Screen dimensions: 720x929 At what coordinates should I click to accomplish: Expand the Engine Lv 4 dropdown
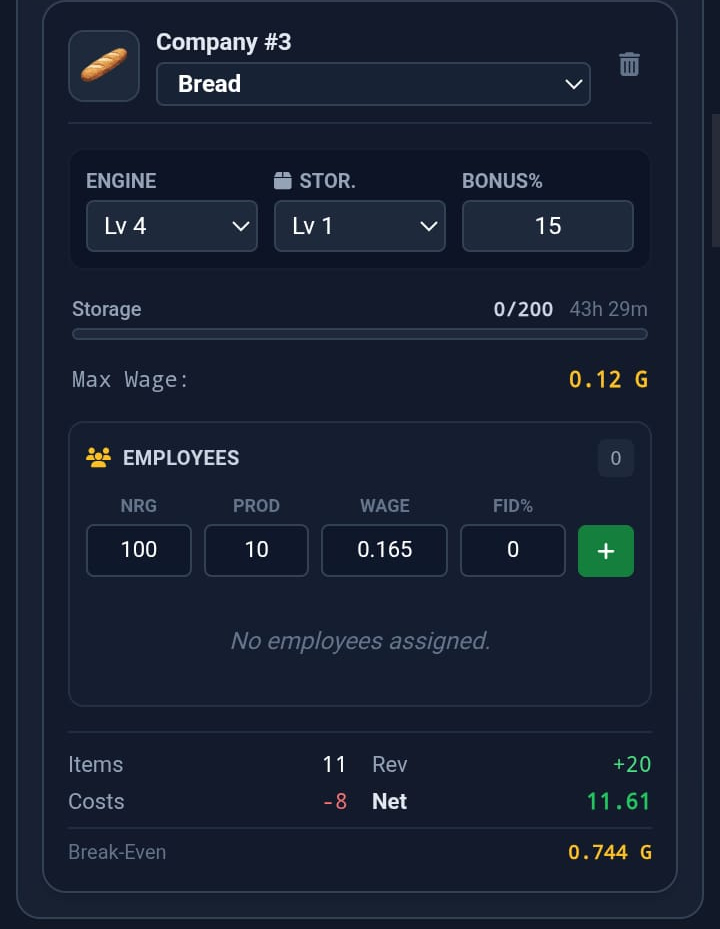click(x=172, y=226)
